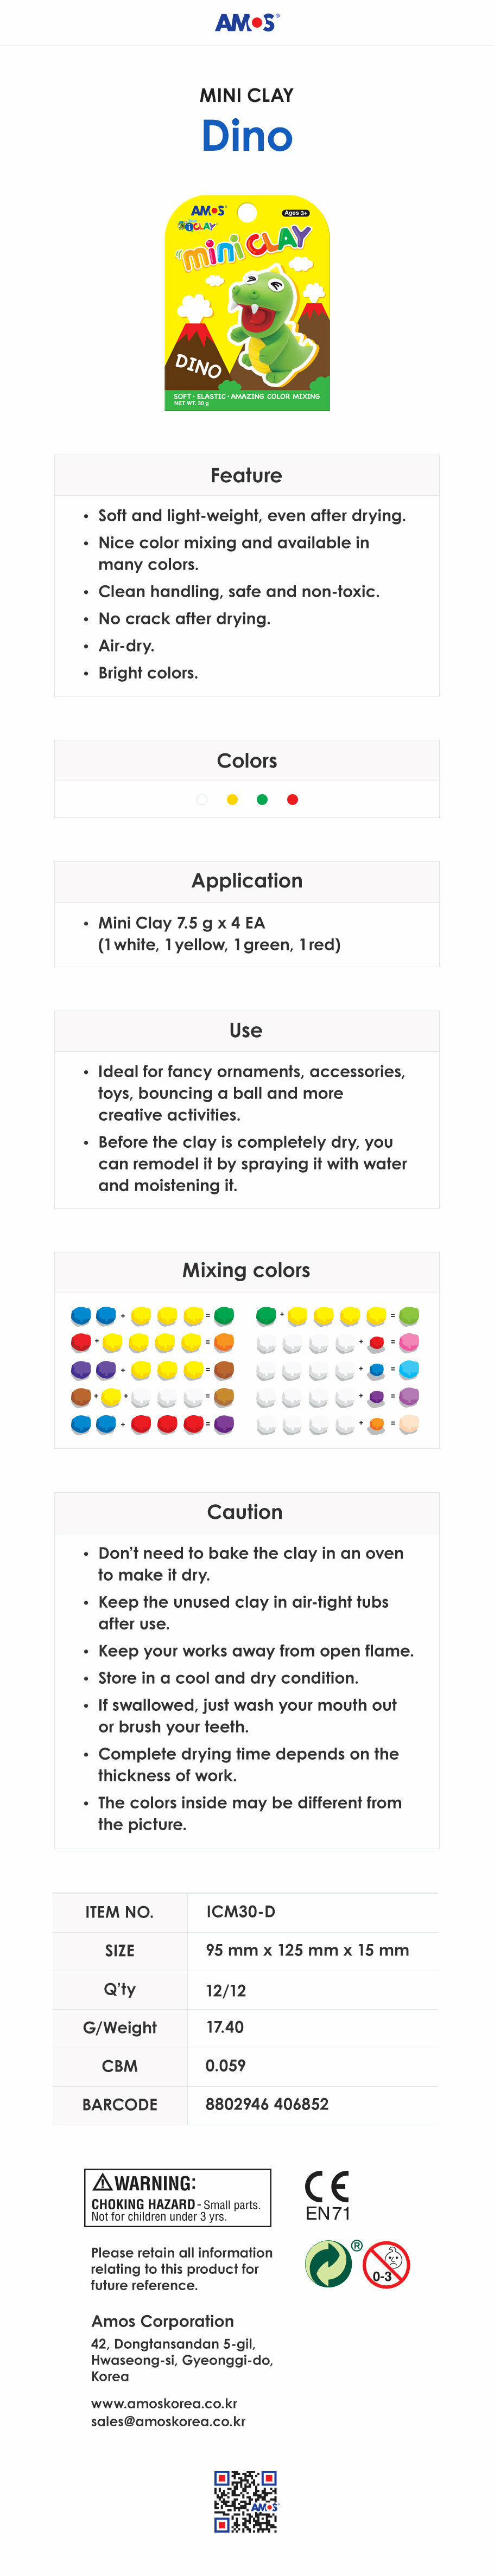Viewport: 494px width, 2576px height.
Task: Click the Mixing colors section header
Action: click(x=246, y=1270)
